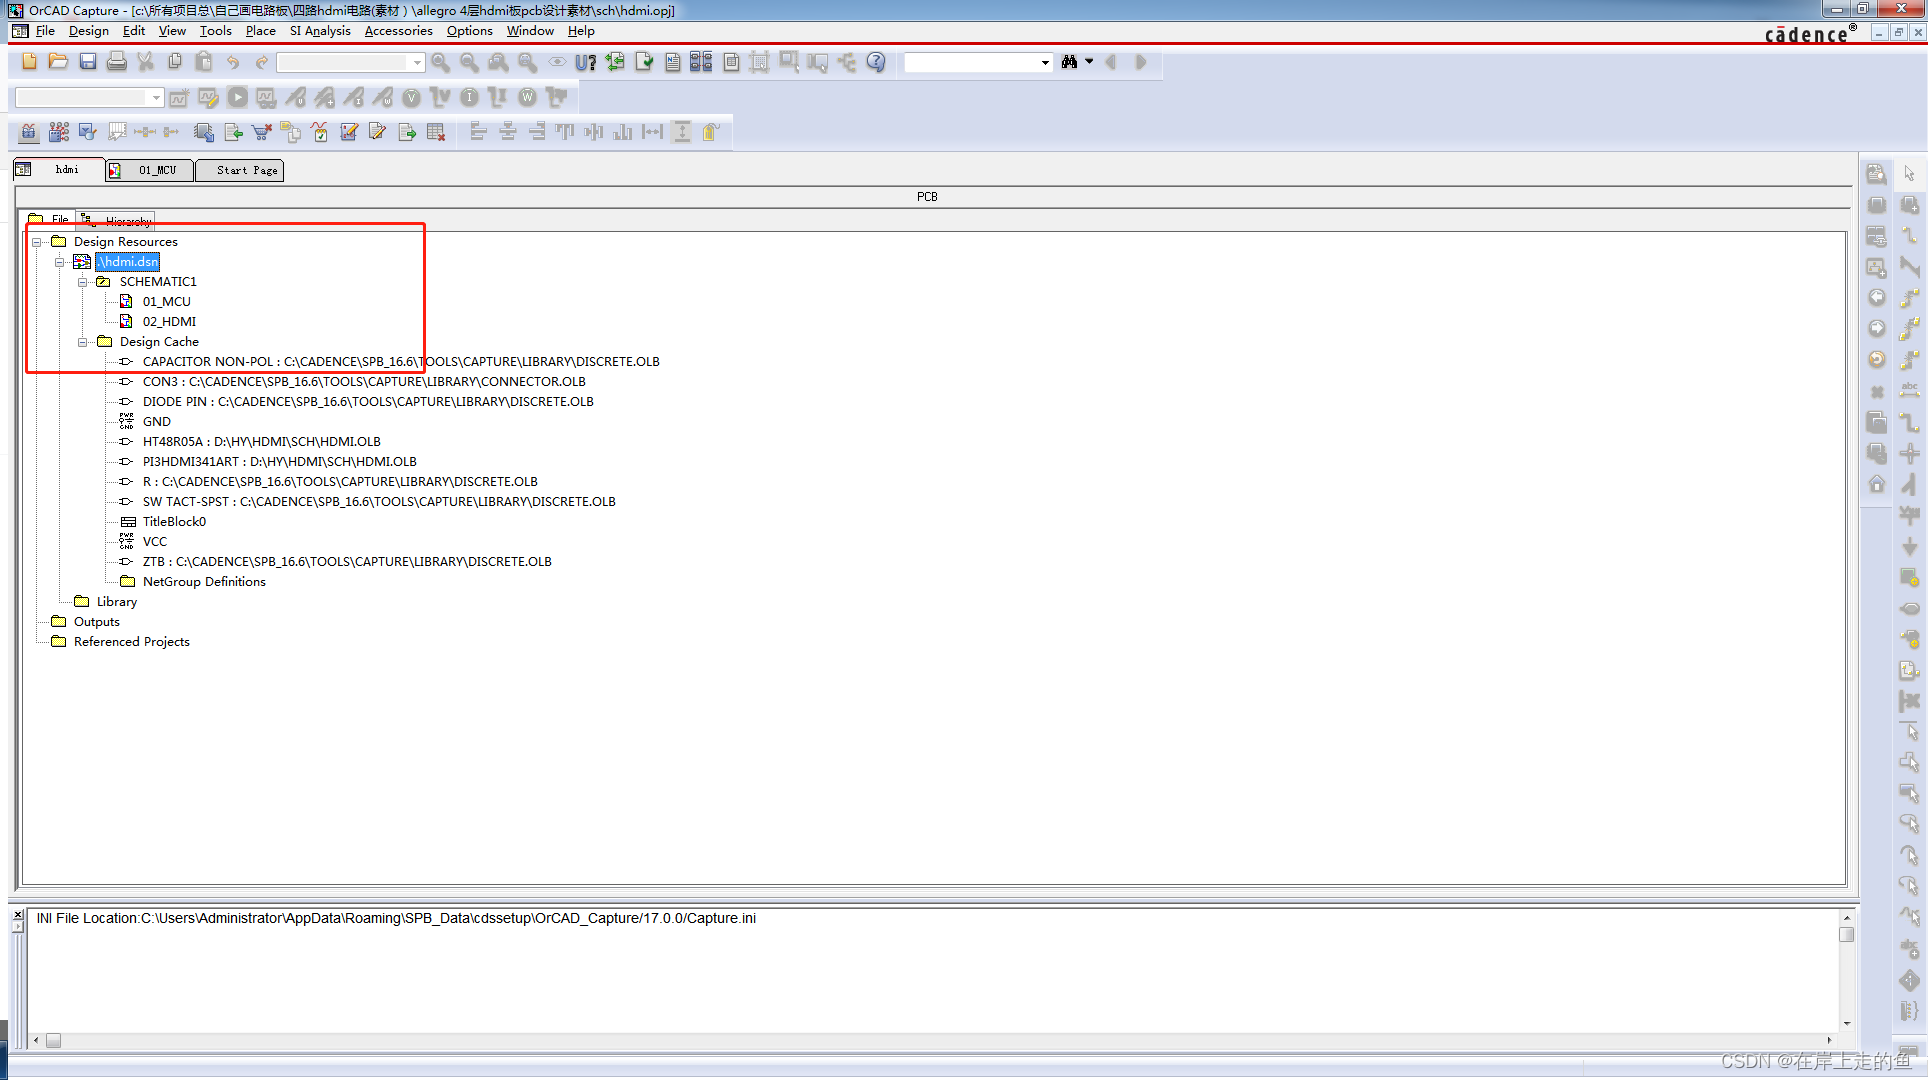Open the Print icon in toolbar
This screenshot has height=1080, width=1928.
click(117, 62)
